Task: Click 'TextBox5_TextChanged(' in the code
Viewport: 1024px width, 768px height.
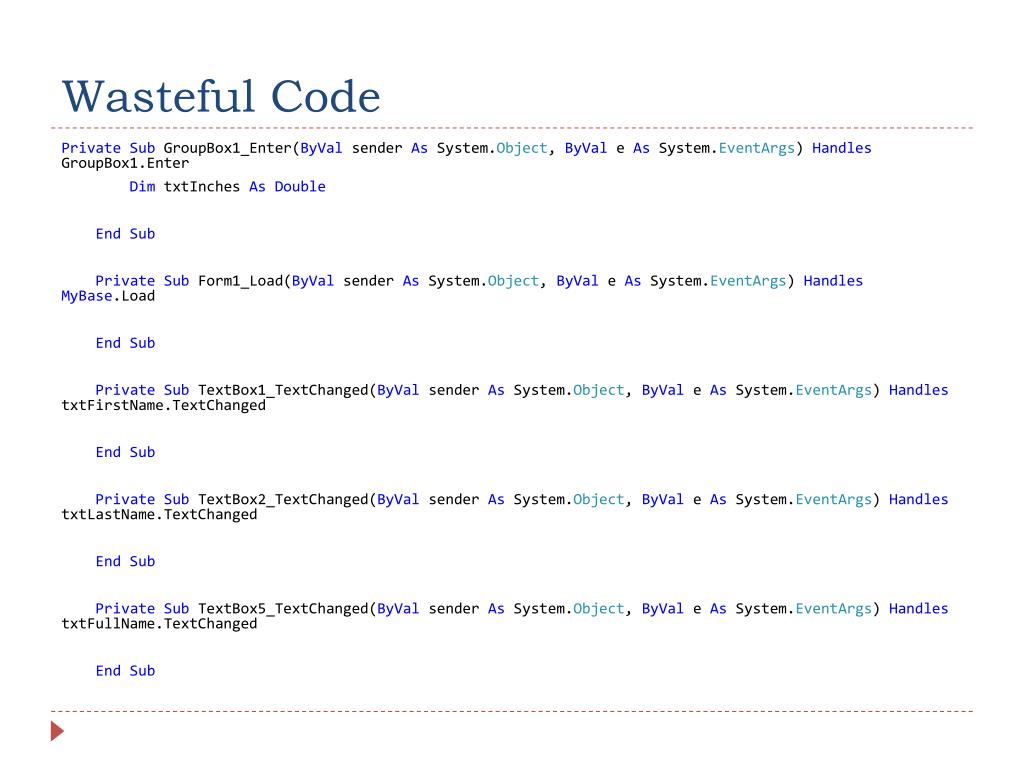Action: coord(287,609)
